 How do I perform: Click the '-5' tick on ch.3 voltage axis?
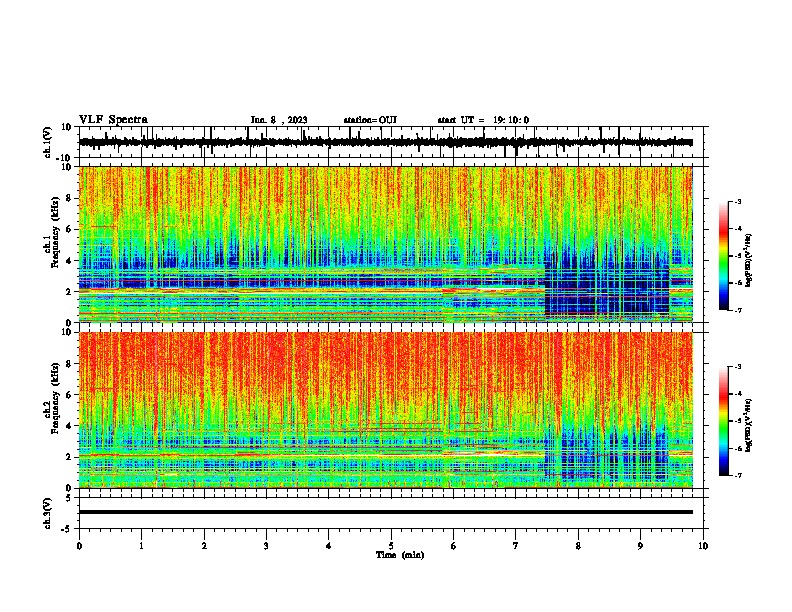[x=67, y=529]
